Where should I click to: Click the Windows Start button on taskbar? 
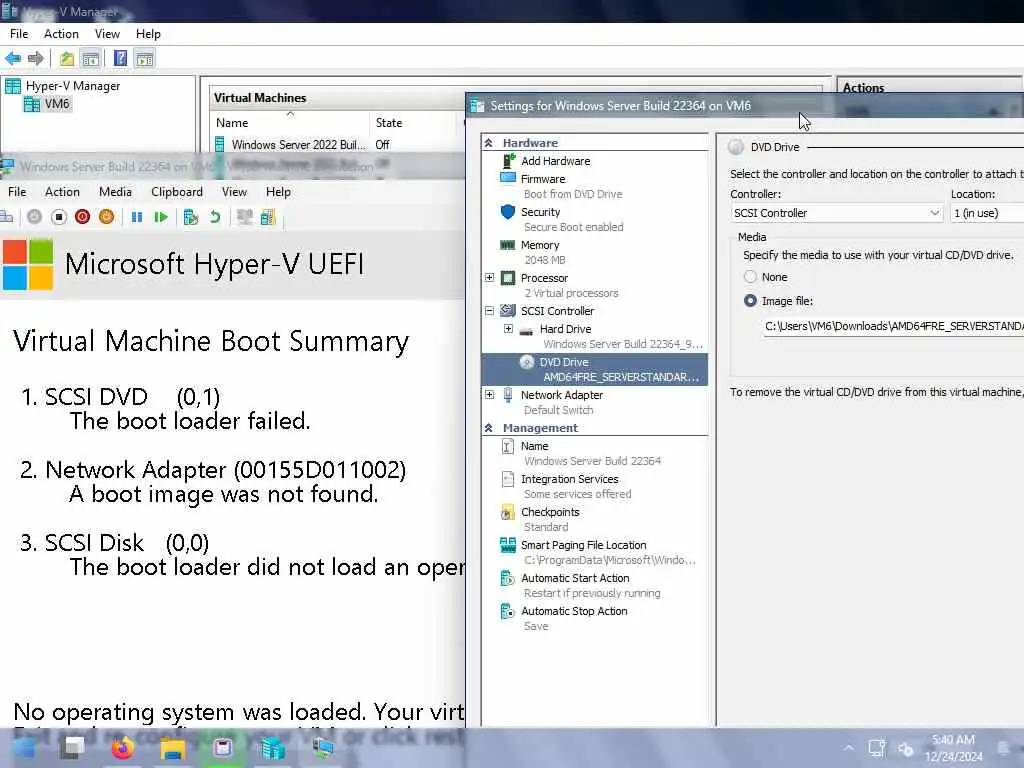[24, 748]
